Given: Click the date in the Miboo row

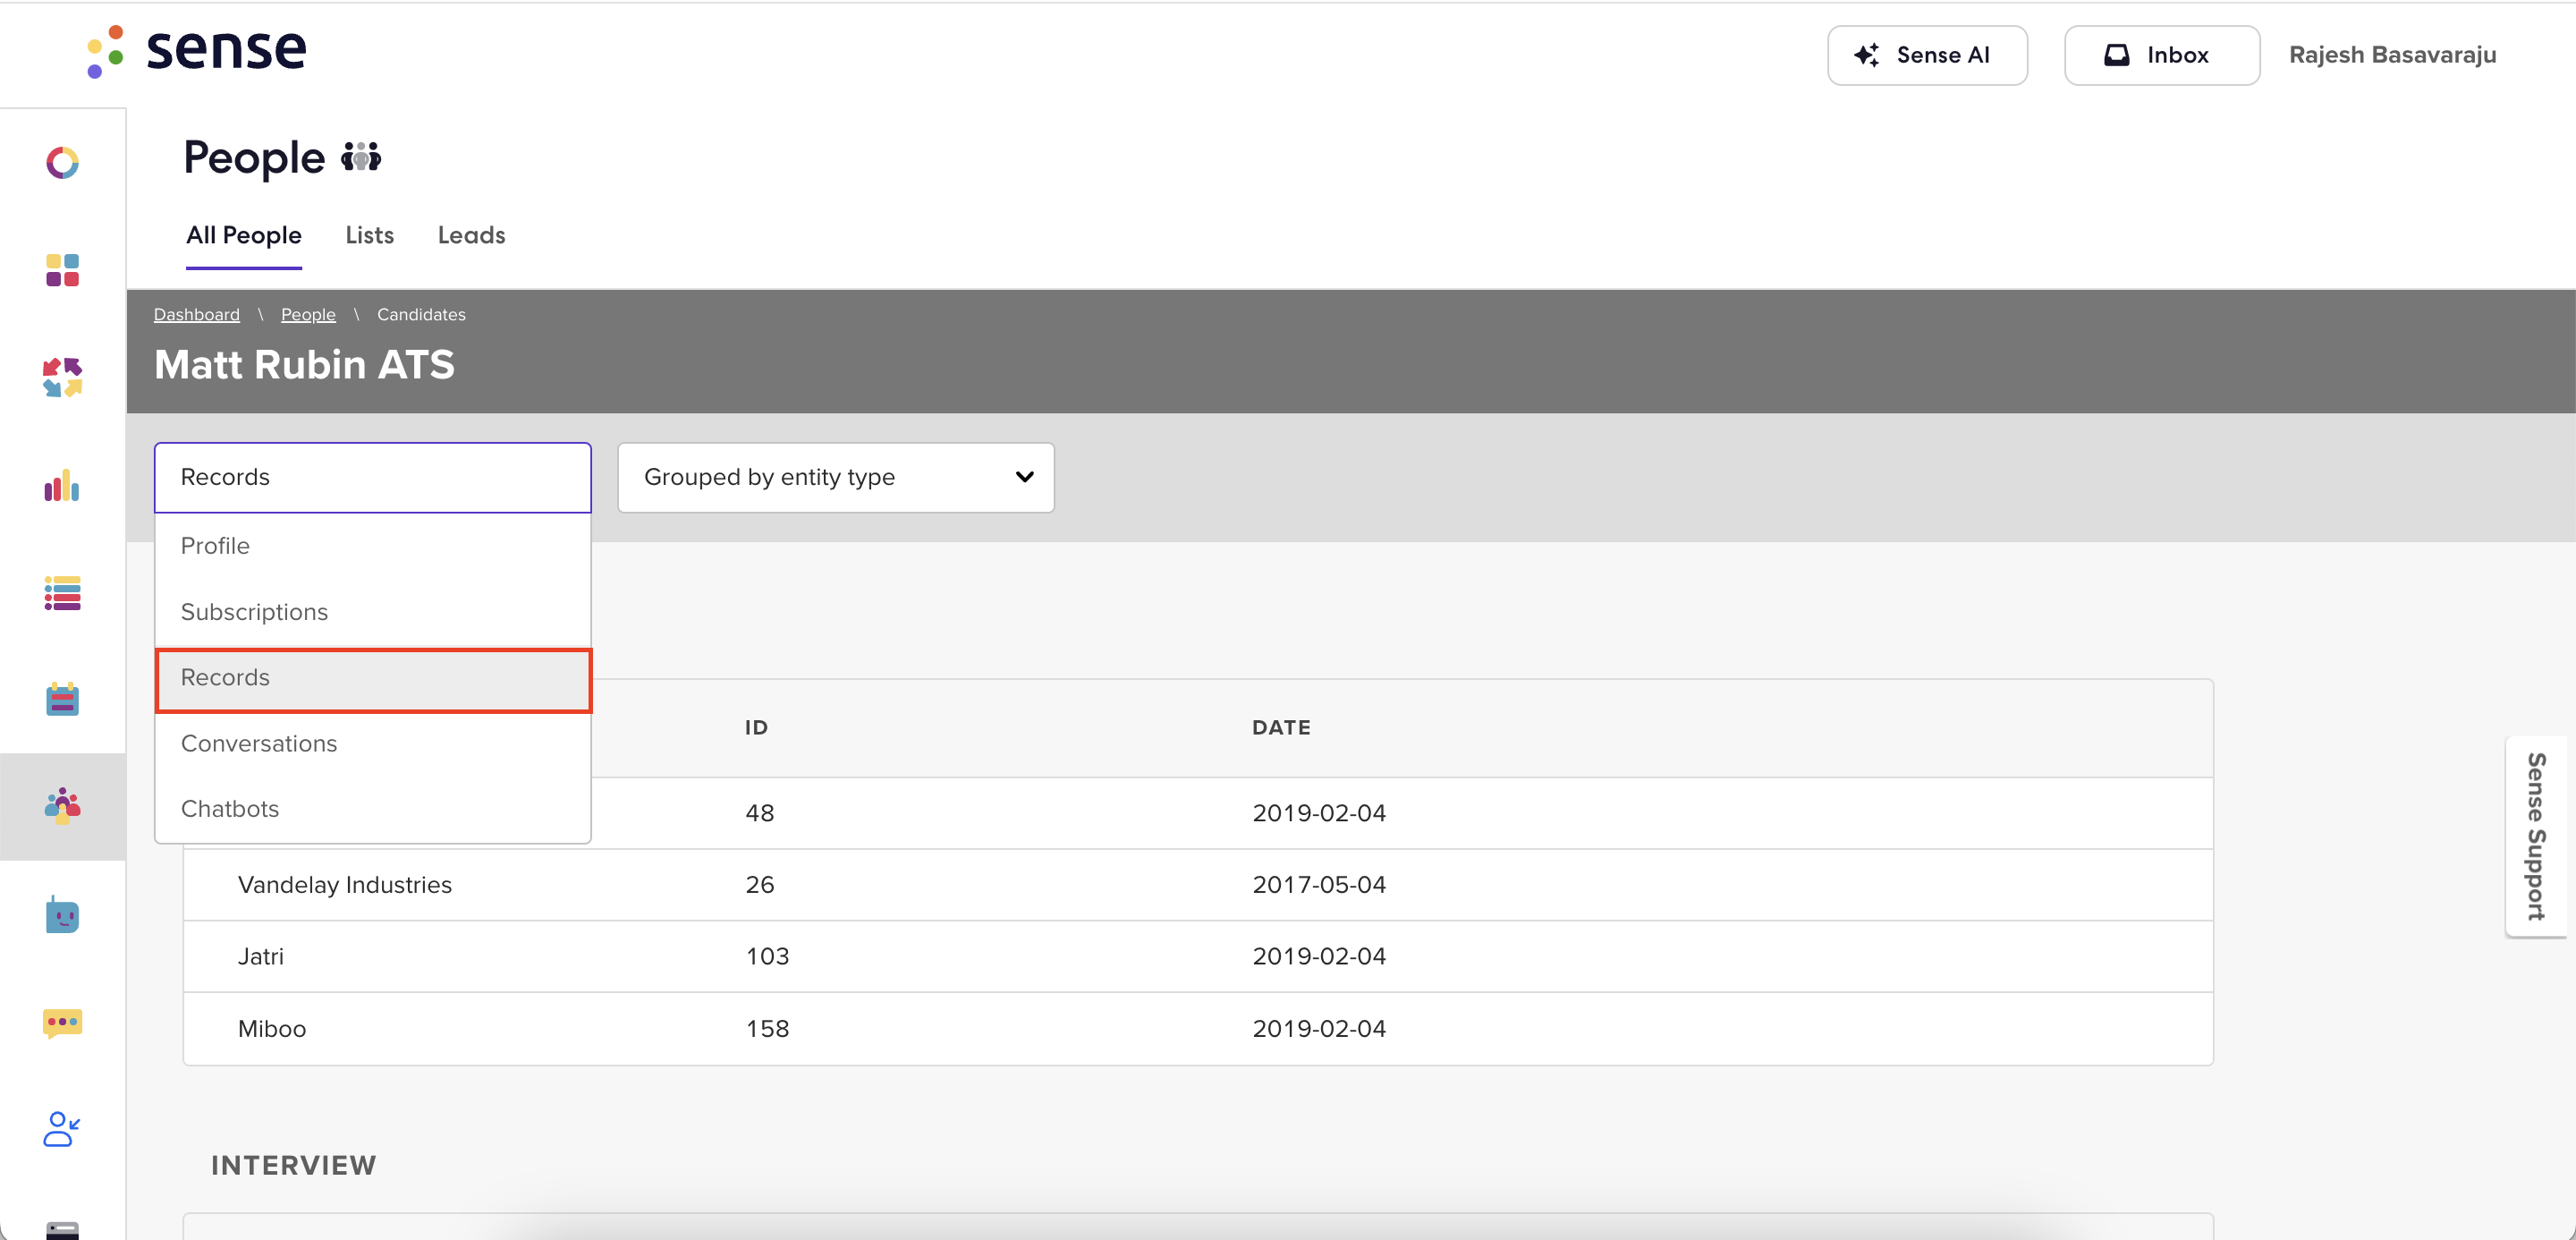Looking at the screenshot, I should [1319, 1029].
